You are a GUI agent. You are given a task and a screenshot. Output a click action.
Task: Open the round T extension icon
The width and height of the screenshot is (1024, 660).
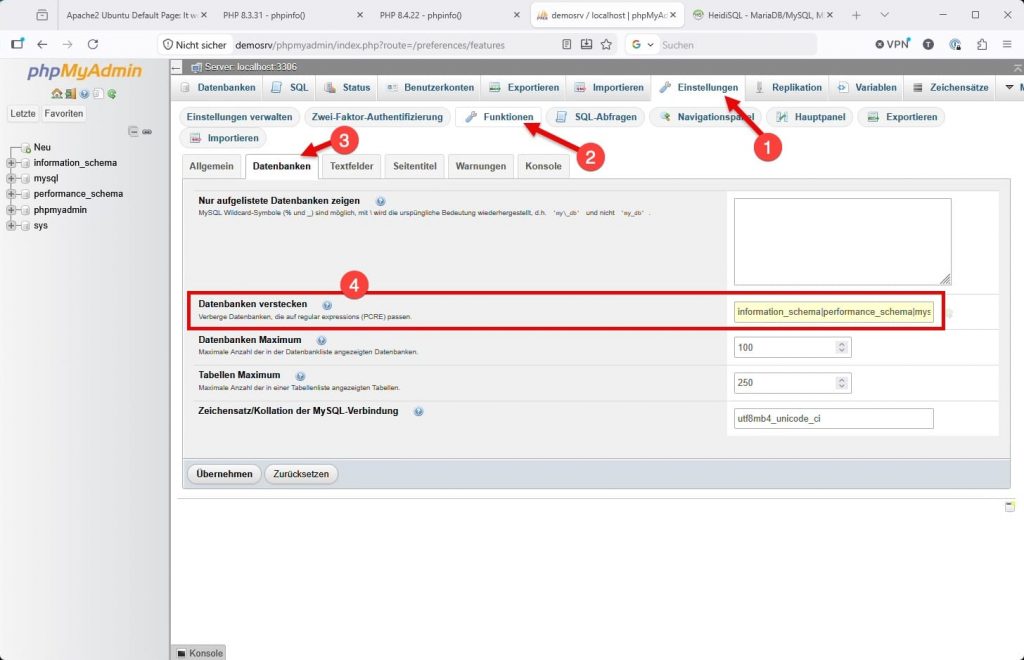click(928, 44)
